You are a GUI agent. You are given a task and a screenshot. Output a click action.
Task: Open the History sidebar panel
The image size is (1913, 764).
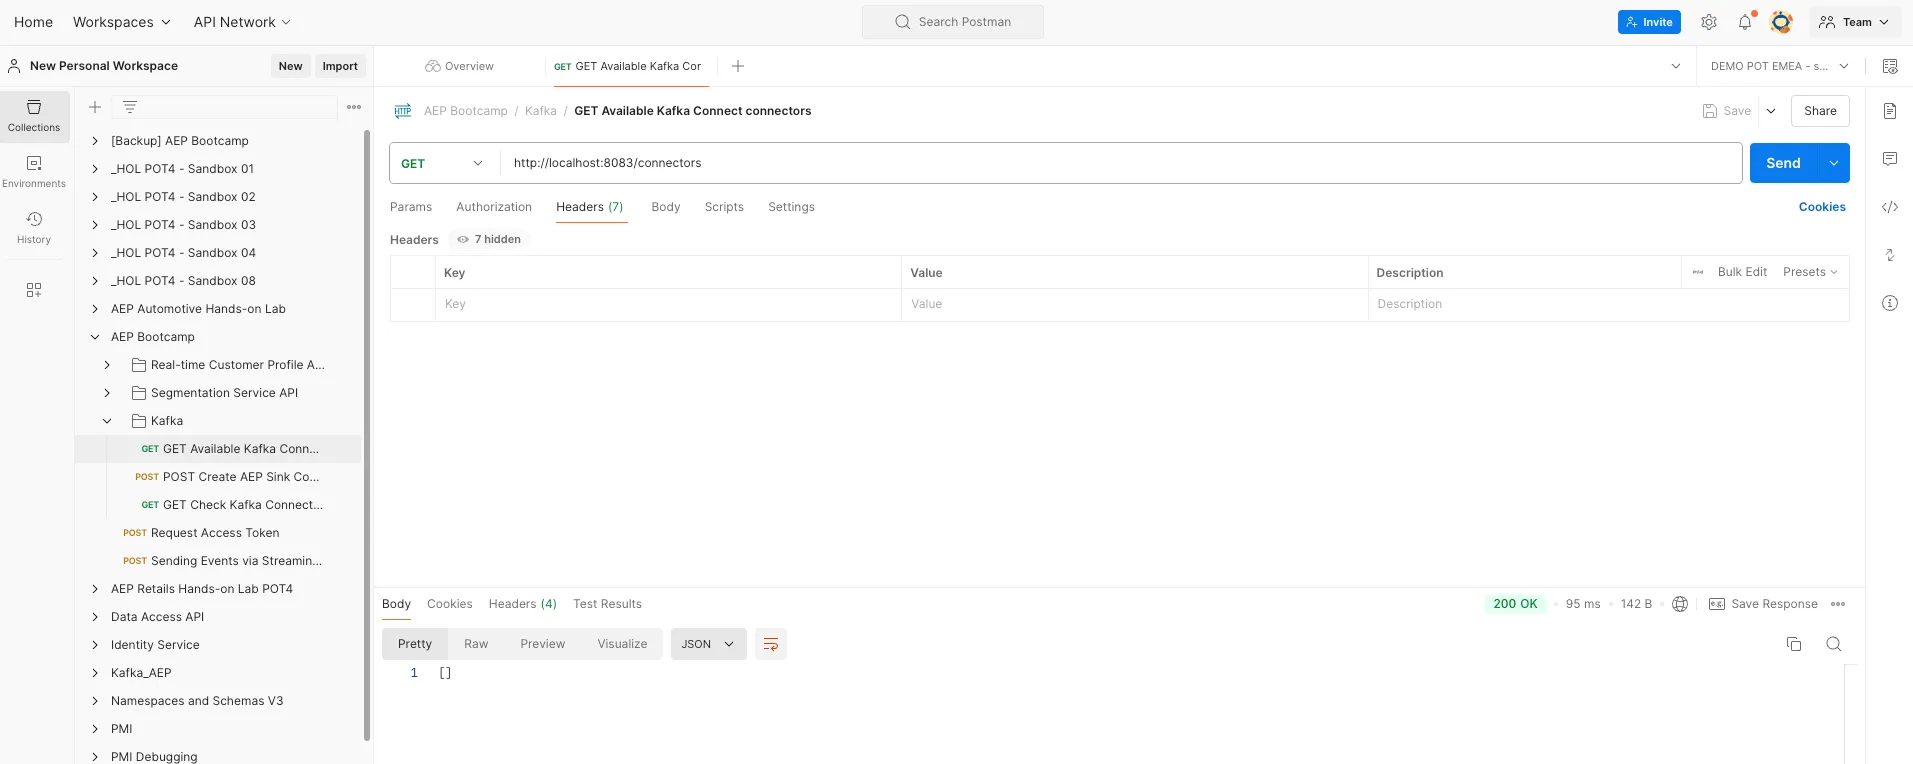coord(34,228)
